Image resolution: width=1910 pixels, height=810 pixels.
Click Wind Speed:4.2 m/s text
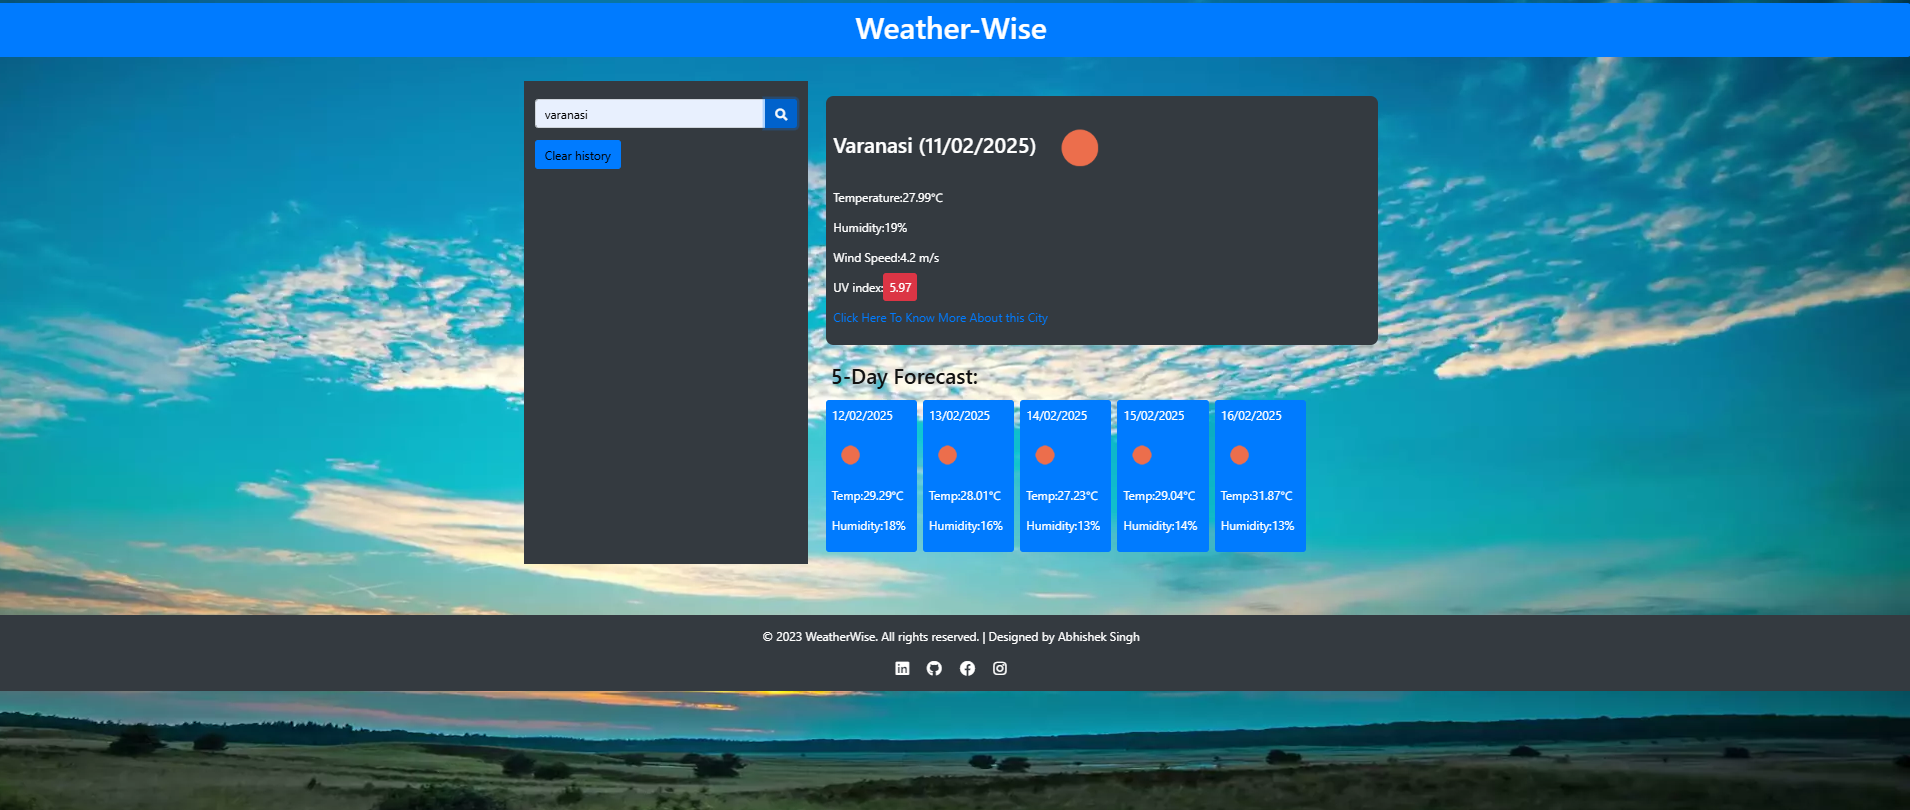click(x=886, y=258)
